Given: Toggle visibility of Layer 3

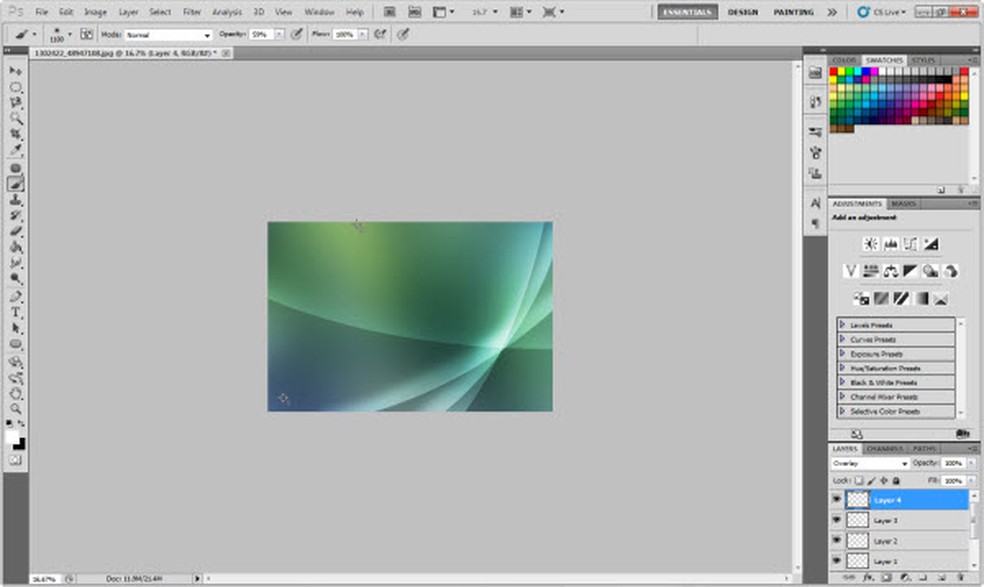Looking at the screenshot, I should click(837, 521).
